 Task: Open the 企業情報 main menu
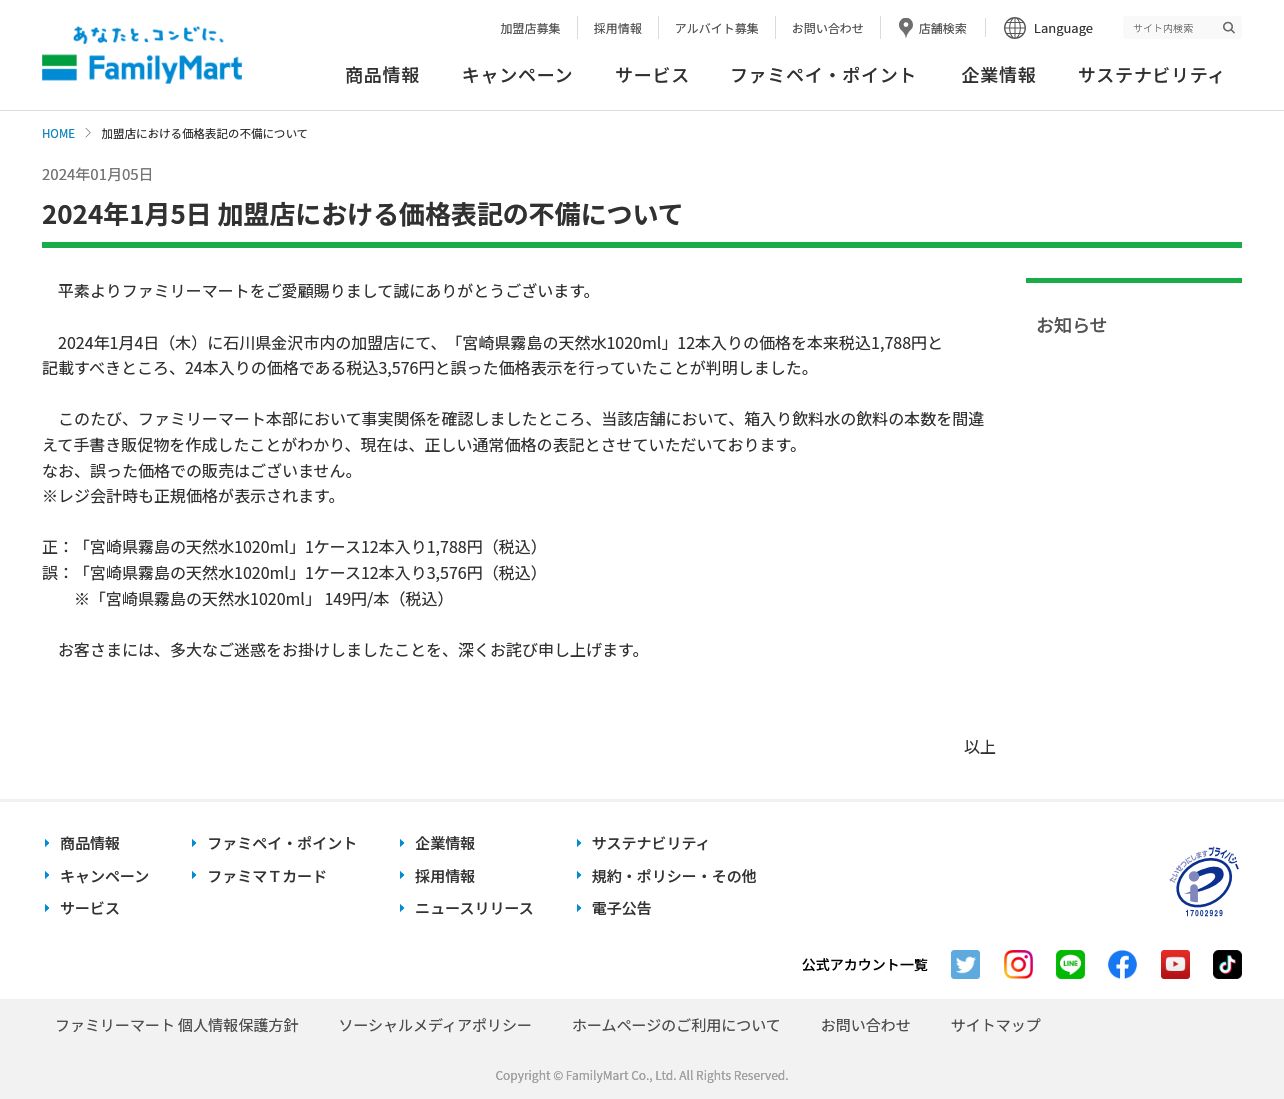coord(998,75)
